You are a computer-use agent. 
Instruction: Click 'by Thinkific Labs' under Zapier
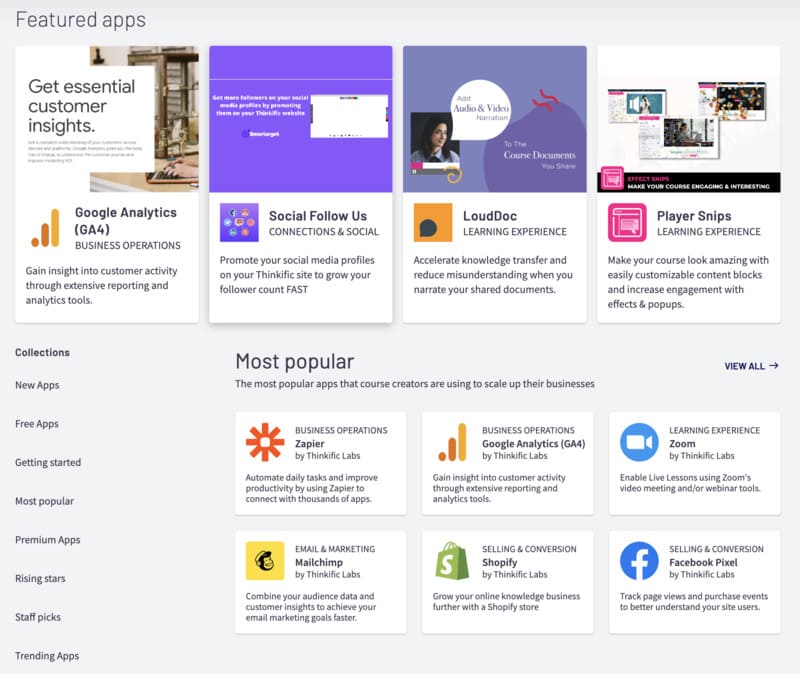328,456
